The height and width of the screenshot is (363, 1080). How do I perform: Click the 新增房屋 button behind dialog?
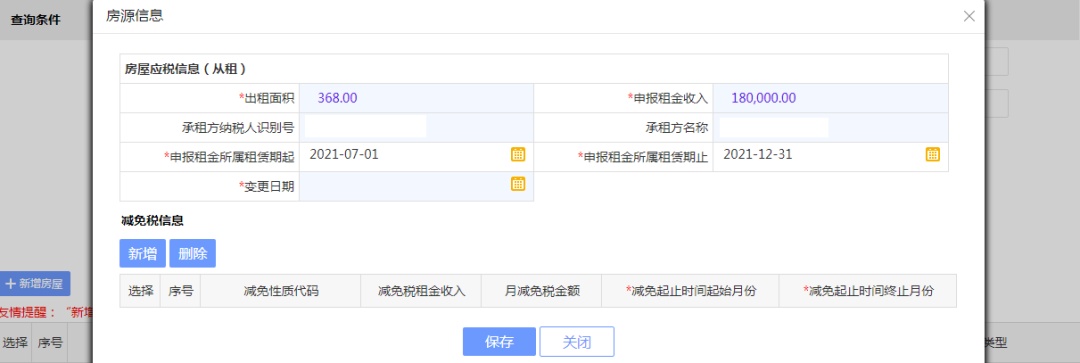pos(35,283)
